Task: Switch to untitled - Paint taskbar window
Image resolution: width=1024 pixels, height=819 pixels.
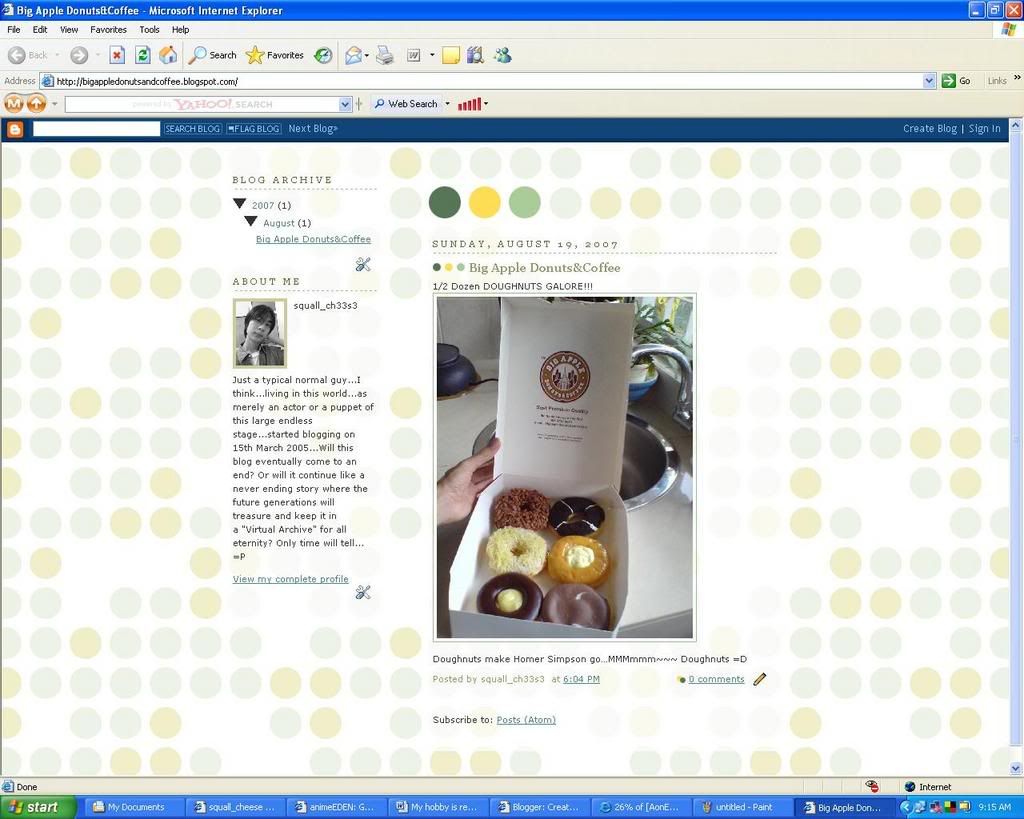Action: [x=743, y=807]
